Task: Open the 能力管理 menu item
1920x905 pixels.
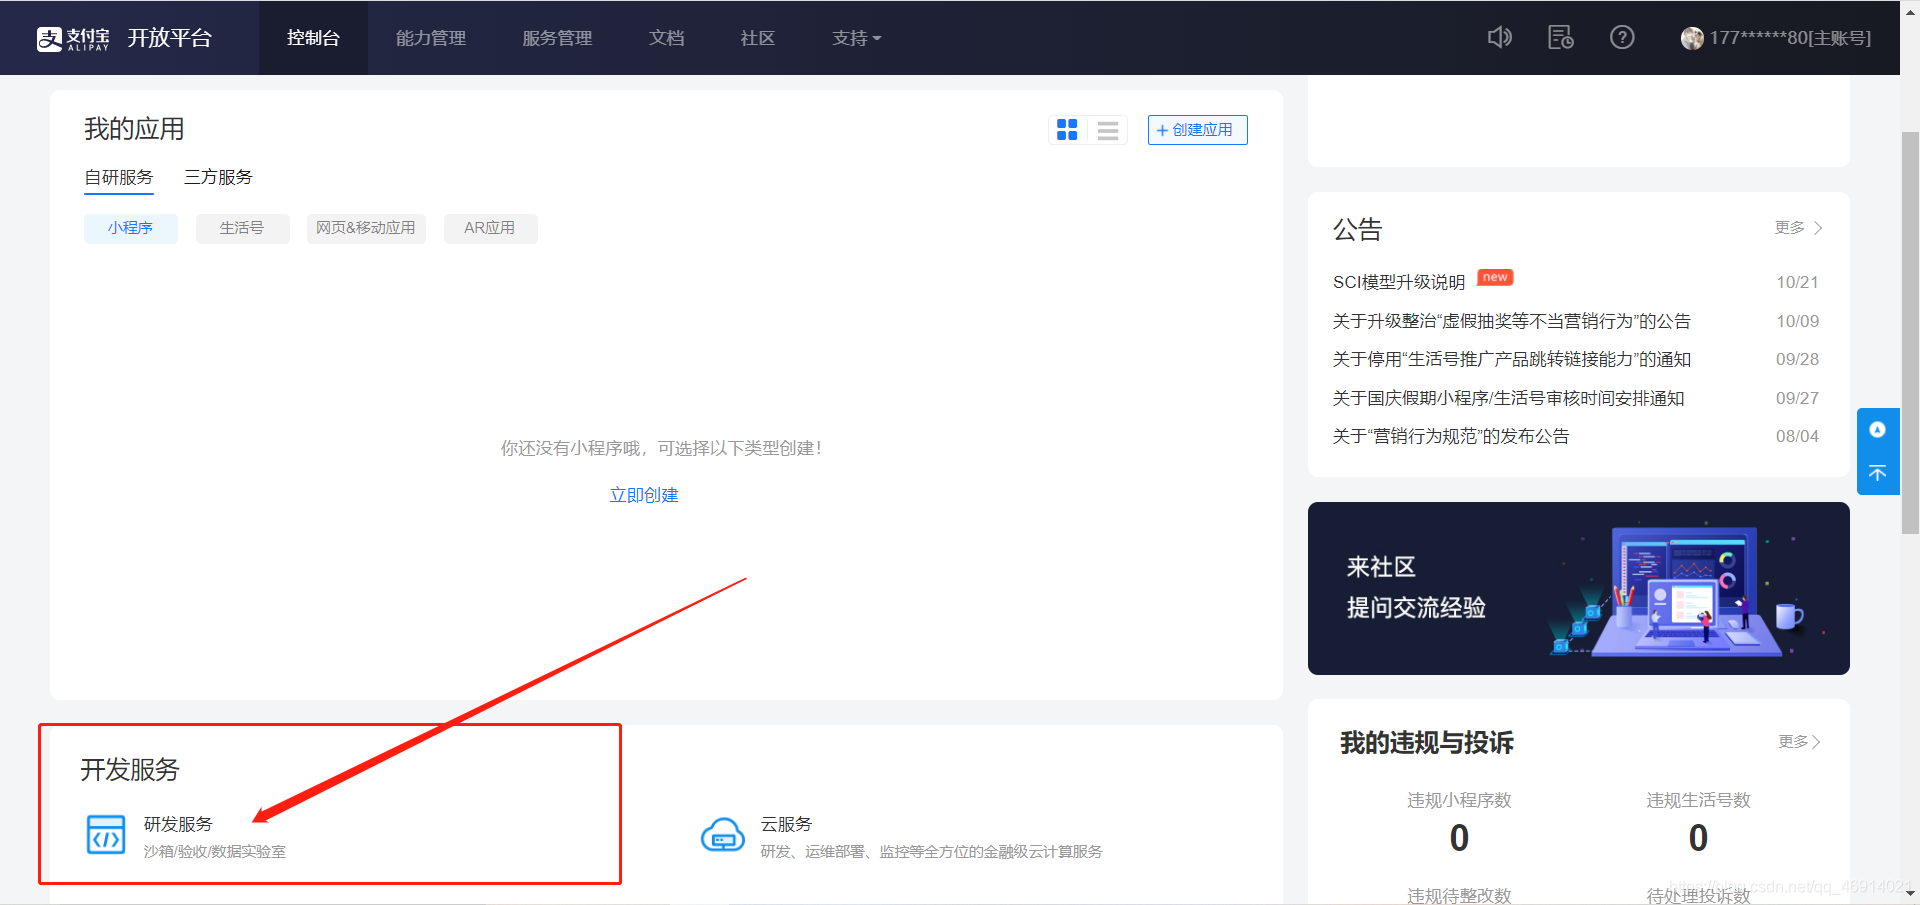Action: coord(431,38)
